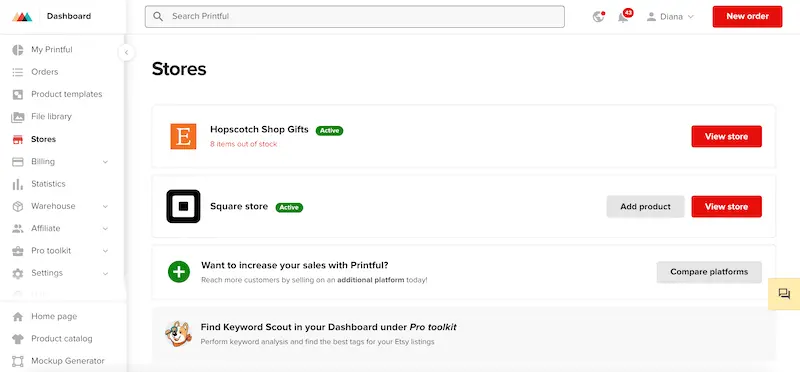
Task: Click the Etsy store logo
Action: (x=183, y=136)
